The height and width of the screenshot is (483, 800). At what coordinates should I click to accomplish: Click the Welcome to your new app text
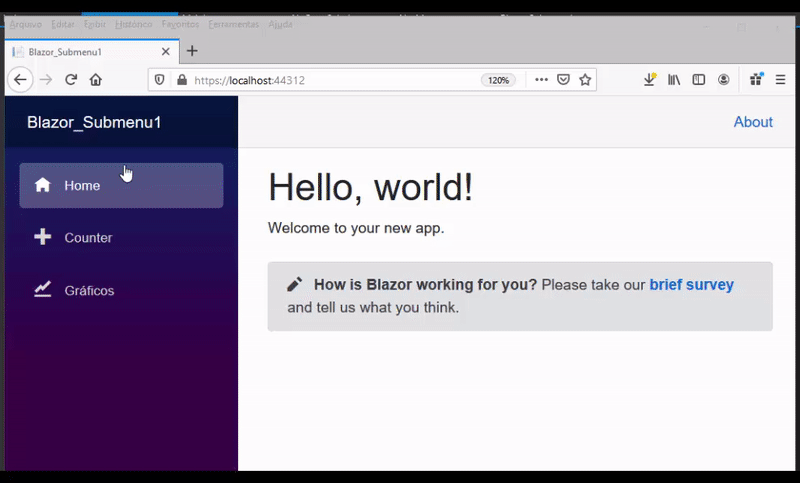click(x=356, y=228)
